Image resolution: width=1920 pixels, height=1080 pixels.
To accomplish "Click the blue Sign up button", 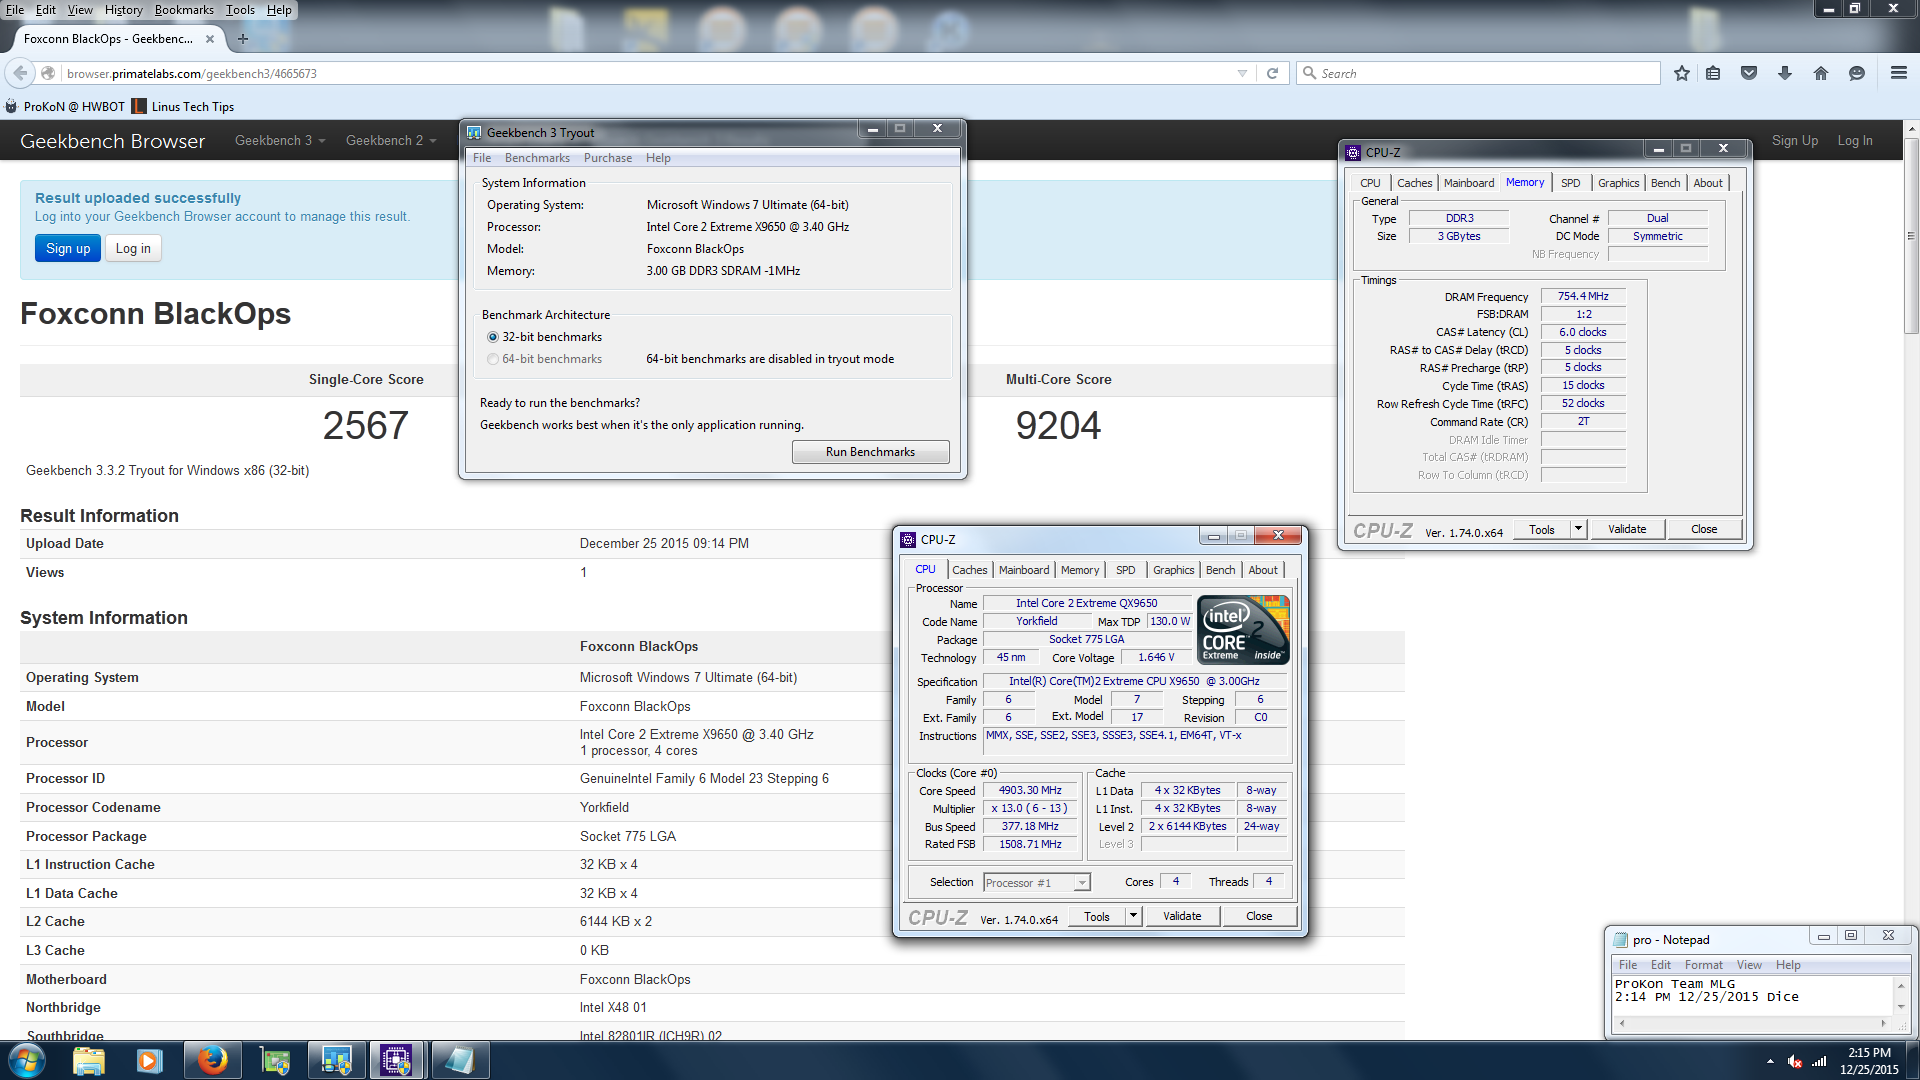I will click(68, 249).
